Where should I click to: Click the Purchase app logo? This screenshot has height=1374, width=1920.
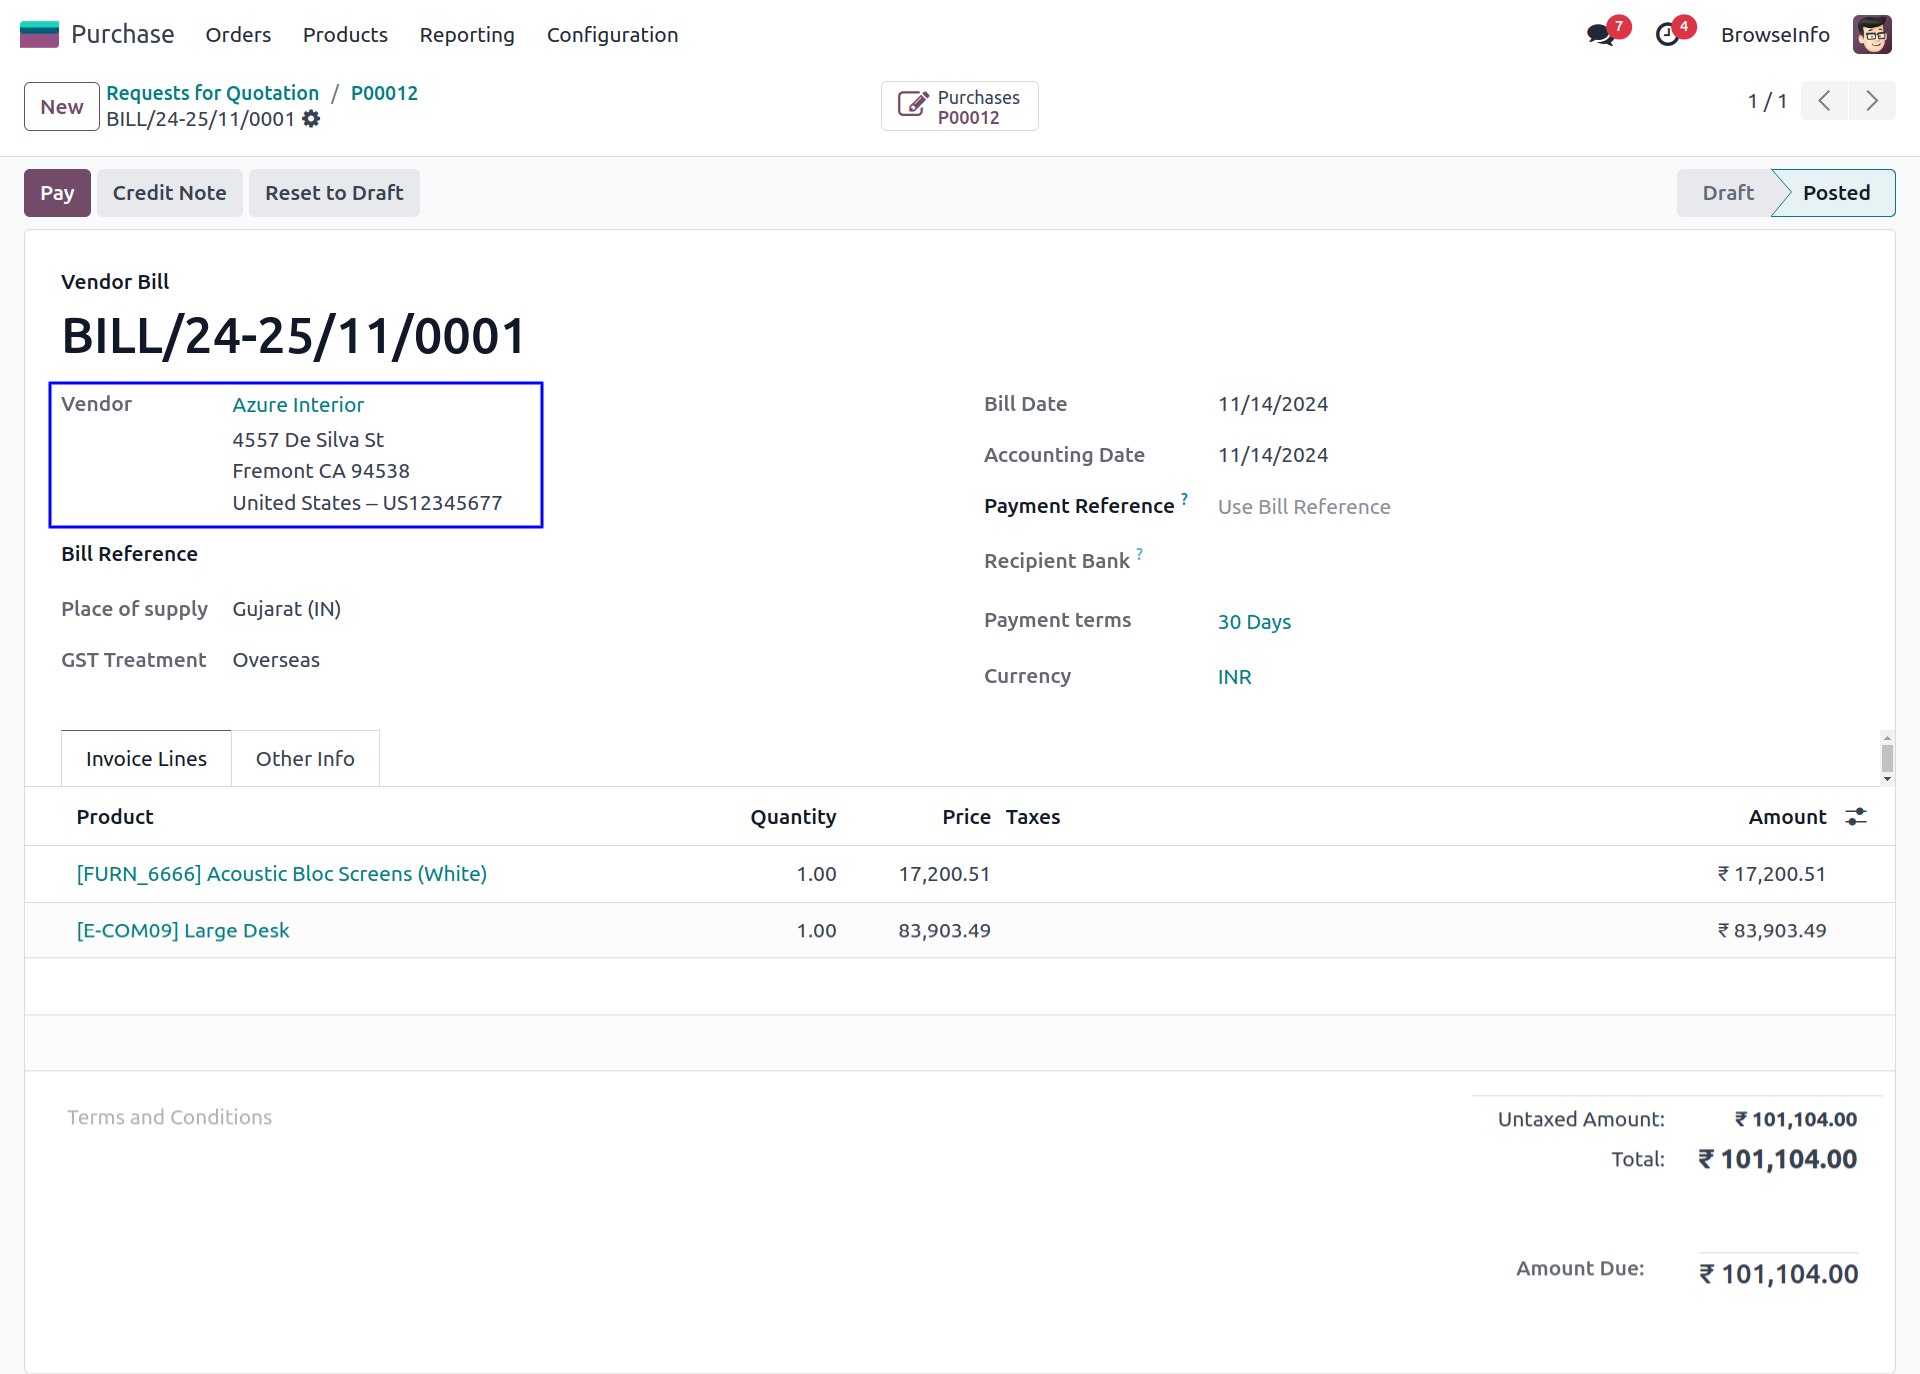[x=40, y=35]
